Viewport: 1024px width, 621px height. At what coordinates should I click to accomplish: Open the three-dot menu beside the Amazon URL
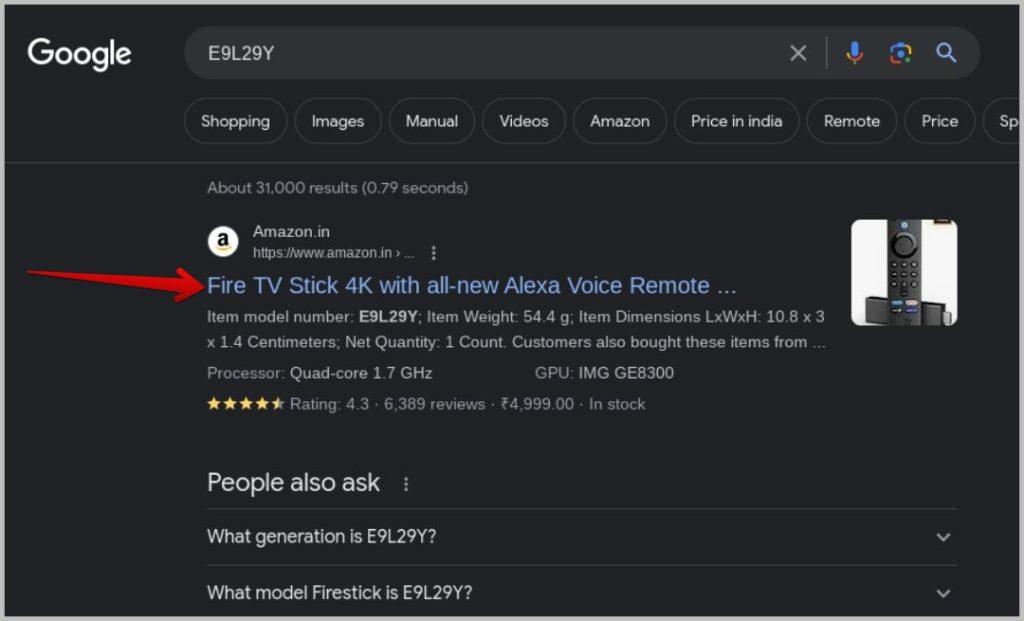click(434, 253)
